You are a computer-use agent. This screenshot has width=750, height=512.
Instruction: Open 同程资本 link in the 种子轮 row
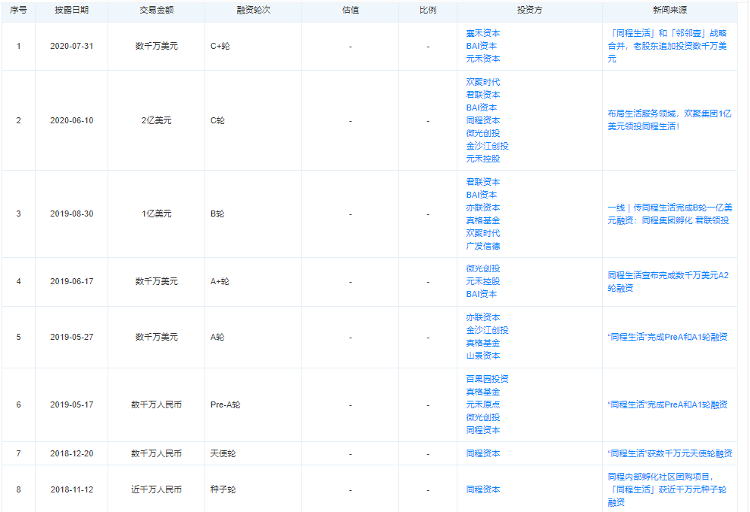483,490
